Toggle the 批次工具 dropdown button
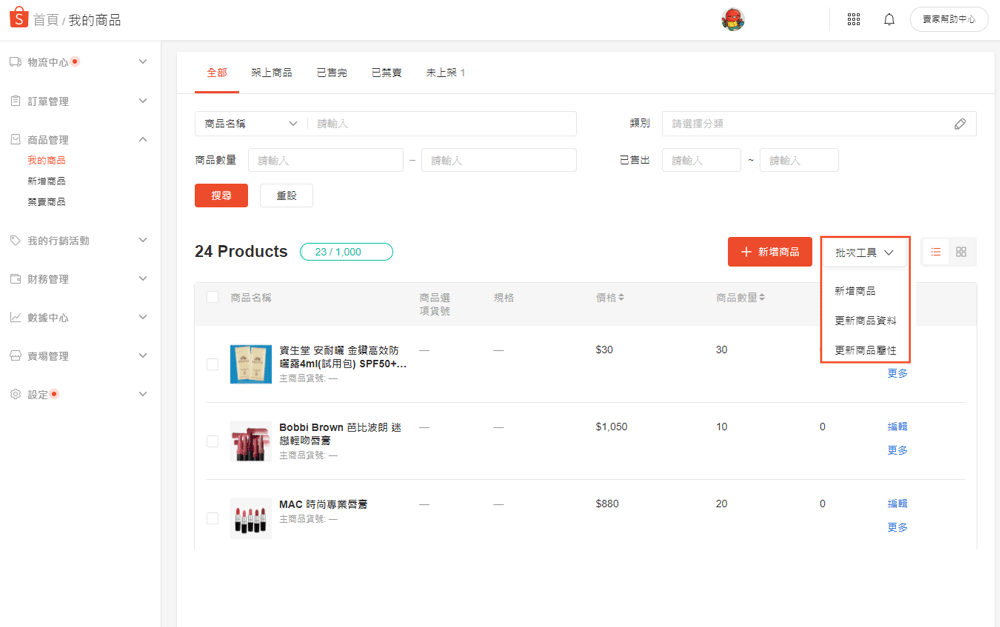 click(x=864, y=253)
